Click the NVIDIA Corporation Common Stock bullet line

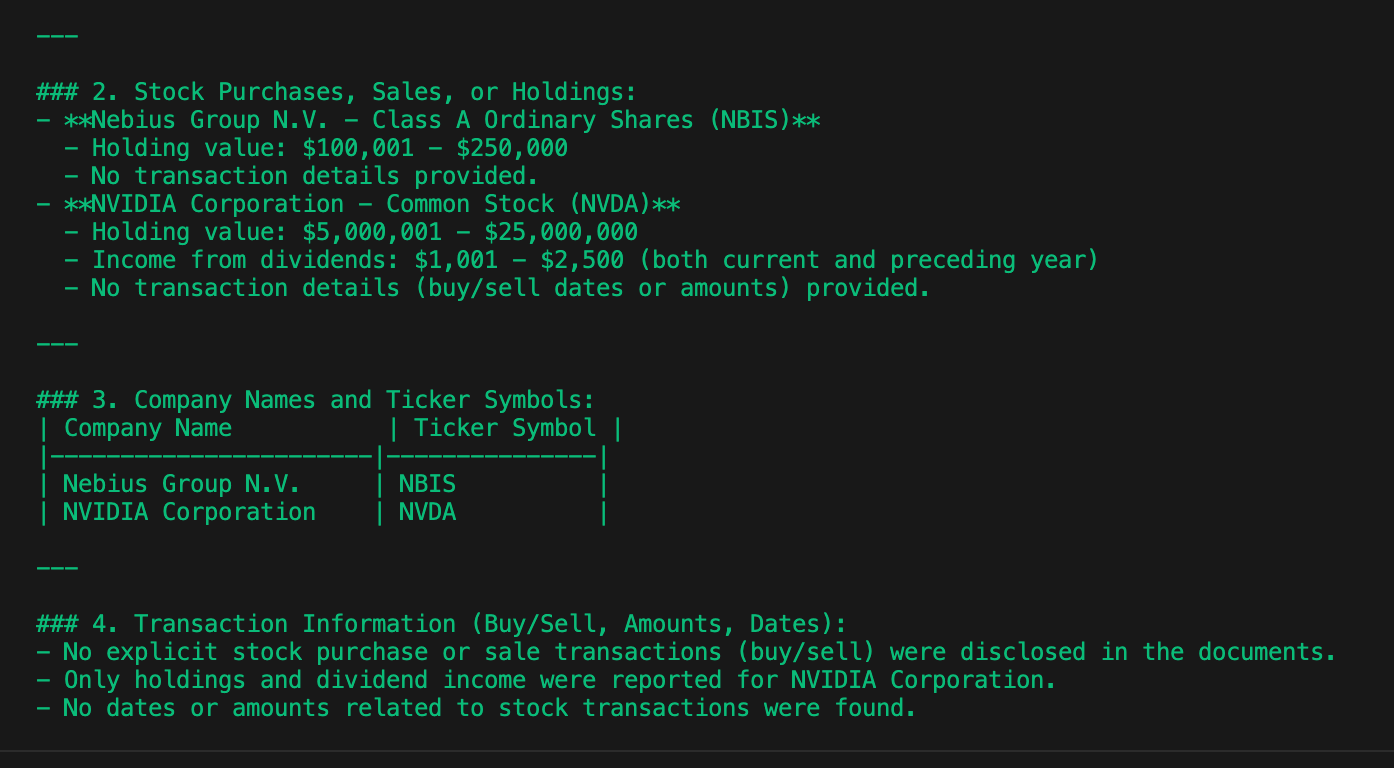tap(372, 204)
